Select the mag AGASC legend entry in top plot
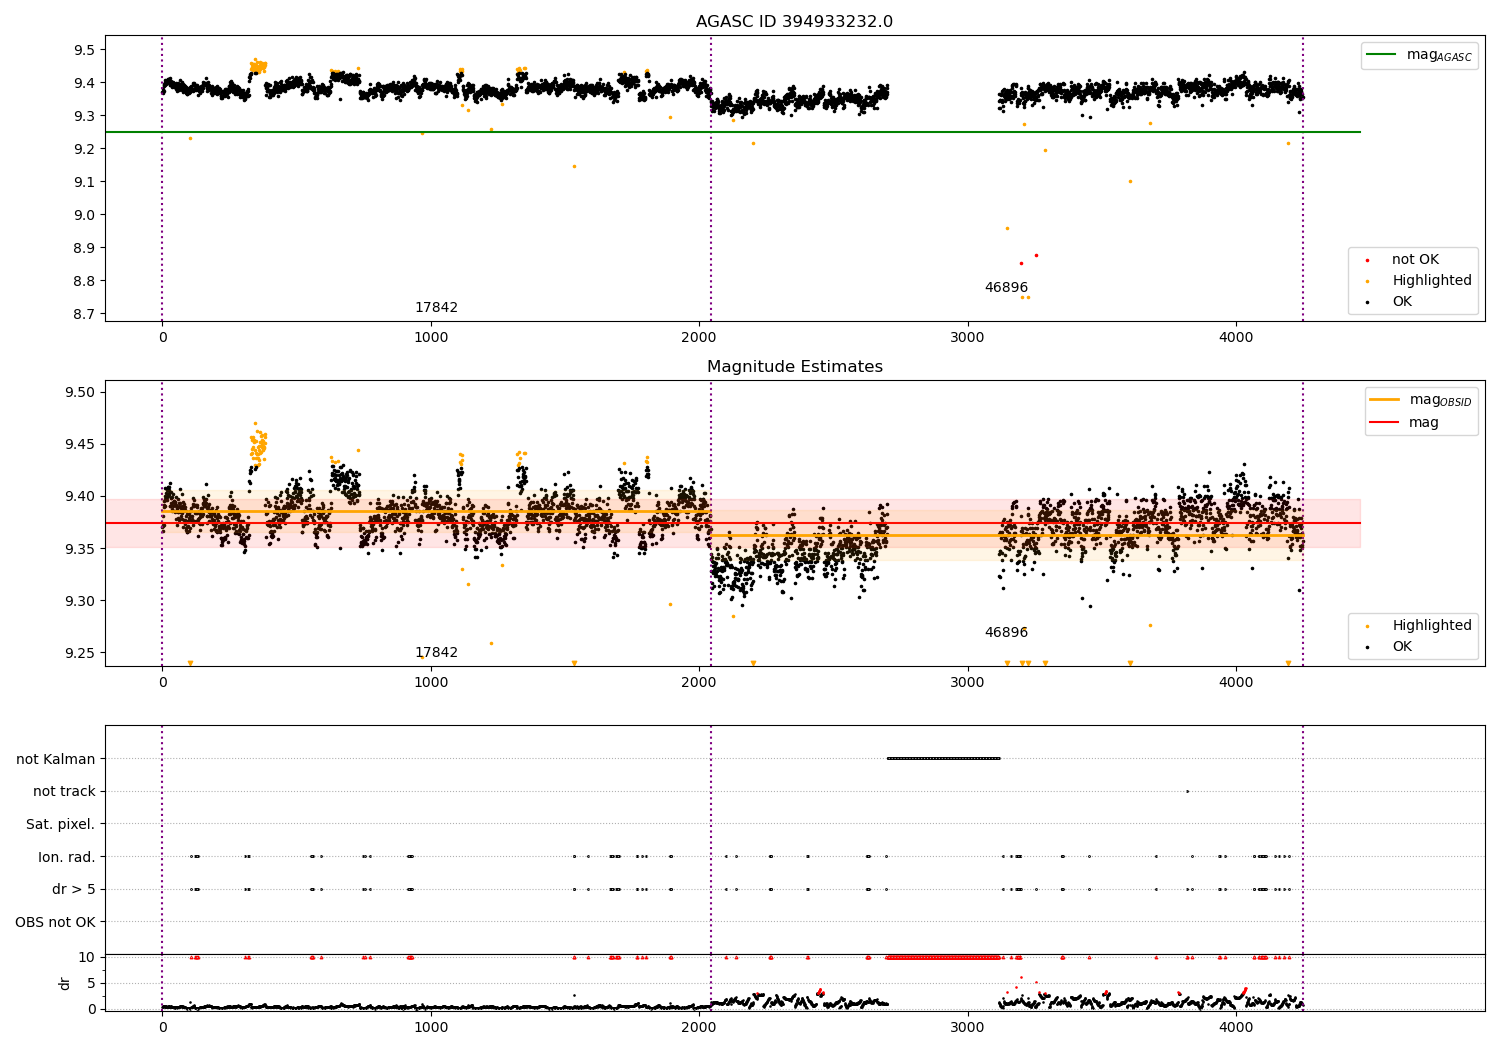This screenshot has height=1050, width=1500. click(x=1419, y=55)
